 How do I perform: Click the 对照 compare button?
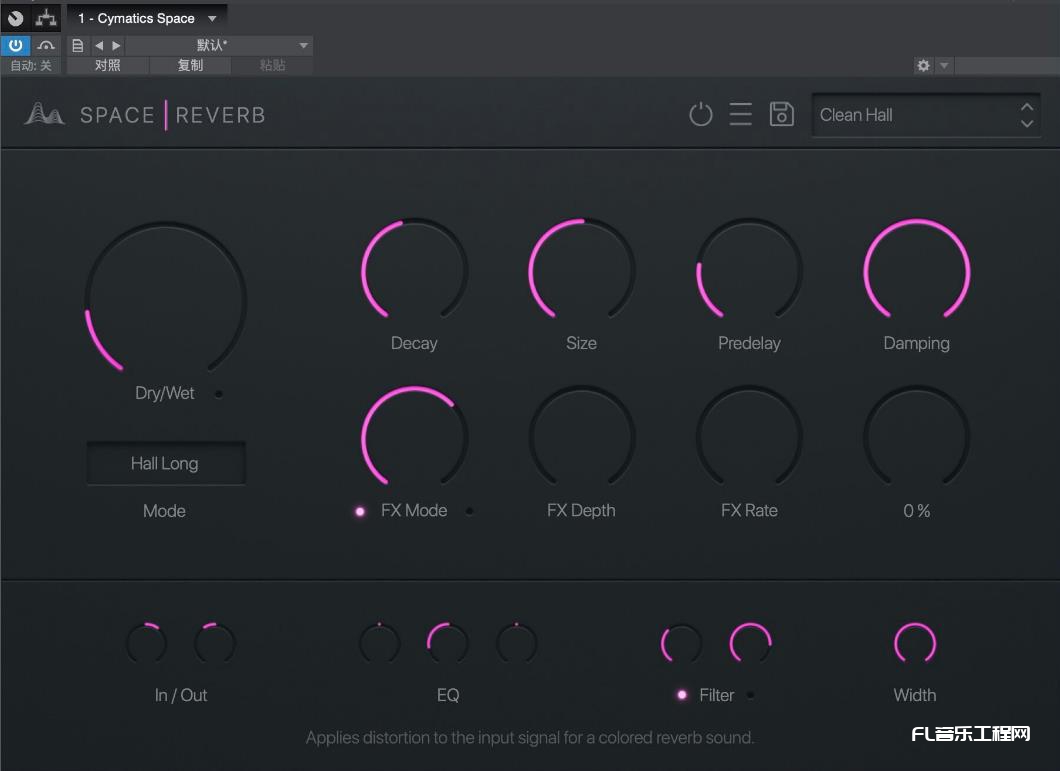click(108, 65)
